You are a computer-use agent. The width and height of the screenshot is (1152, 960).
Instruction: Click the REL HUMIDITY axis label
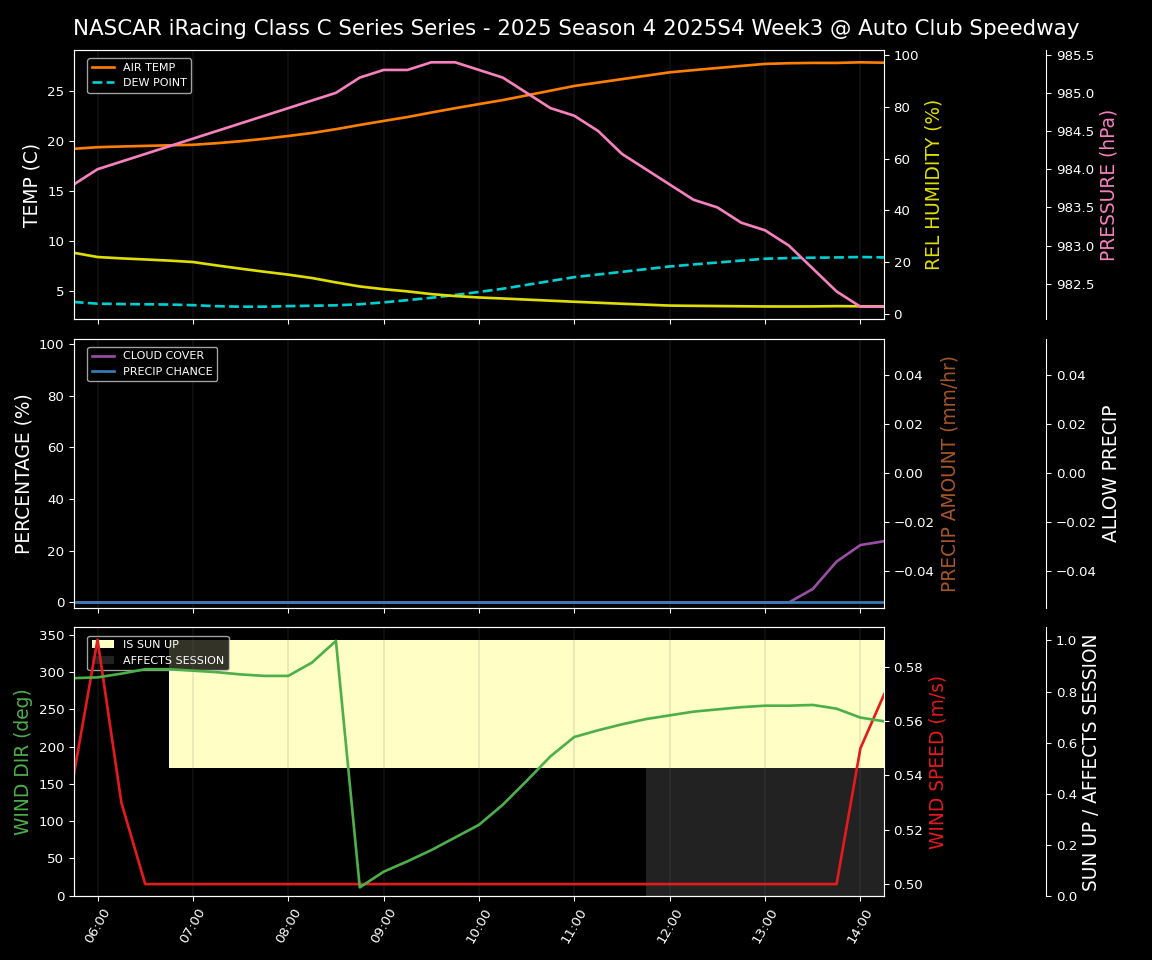[933, 183]
